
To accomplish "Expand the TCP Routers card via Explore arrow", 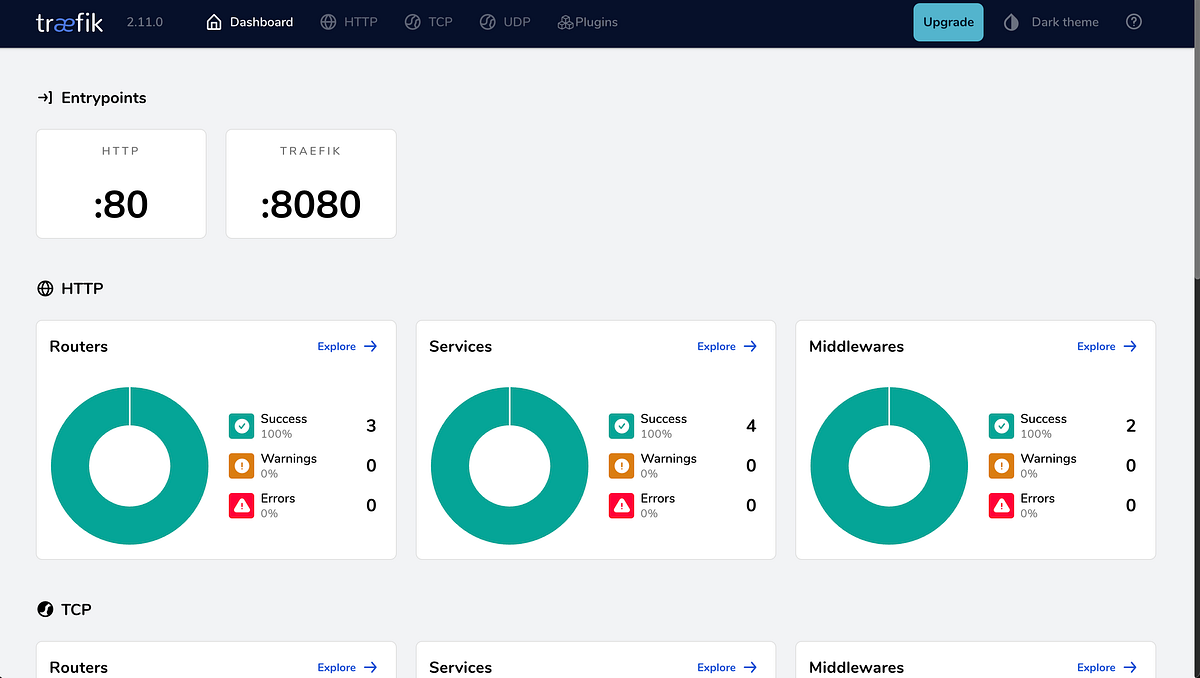I will tap(347, 667).
